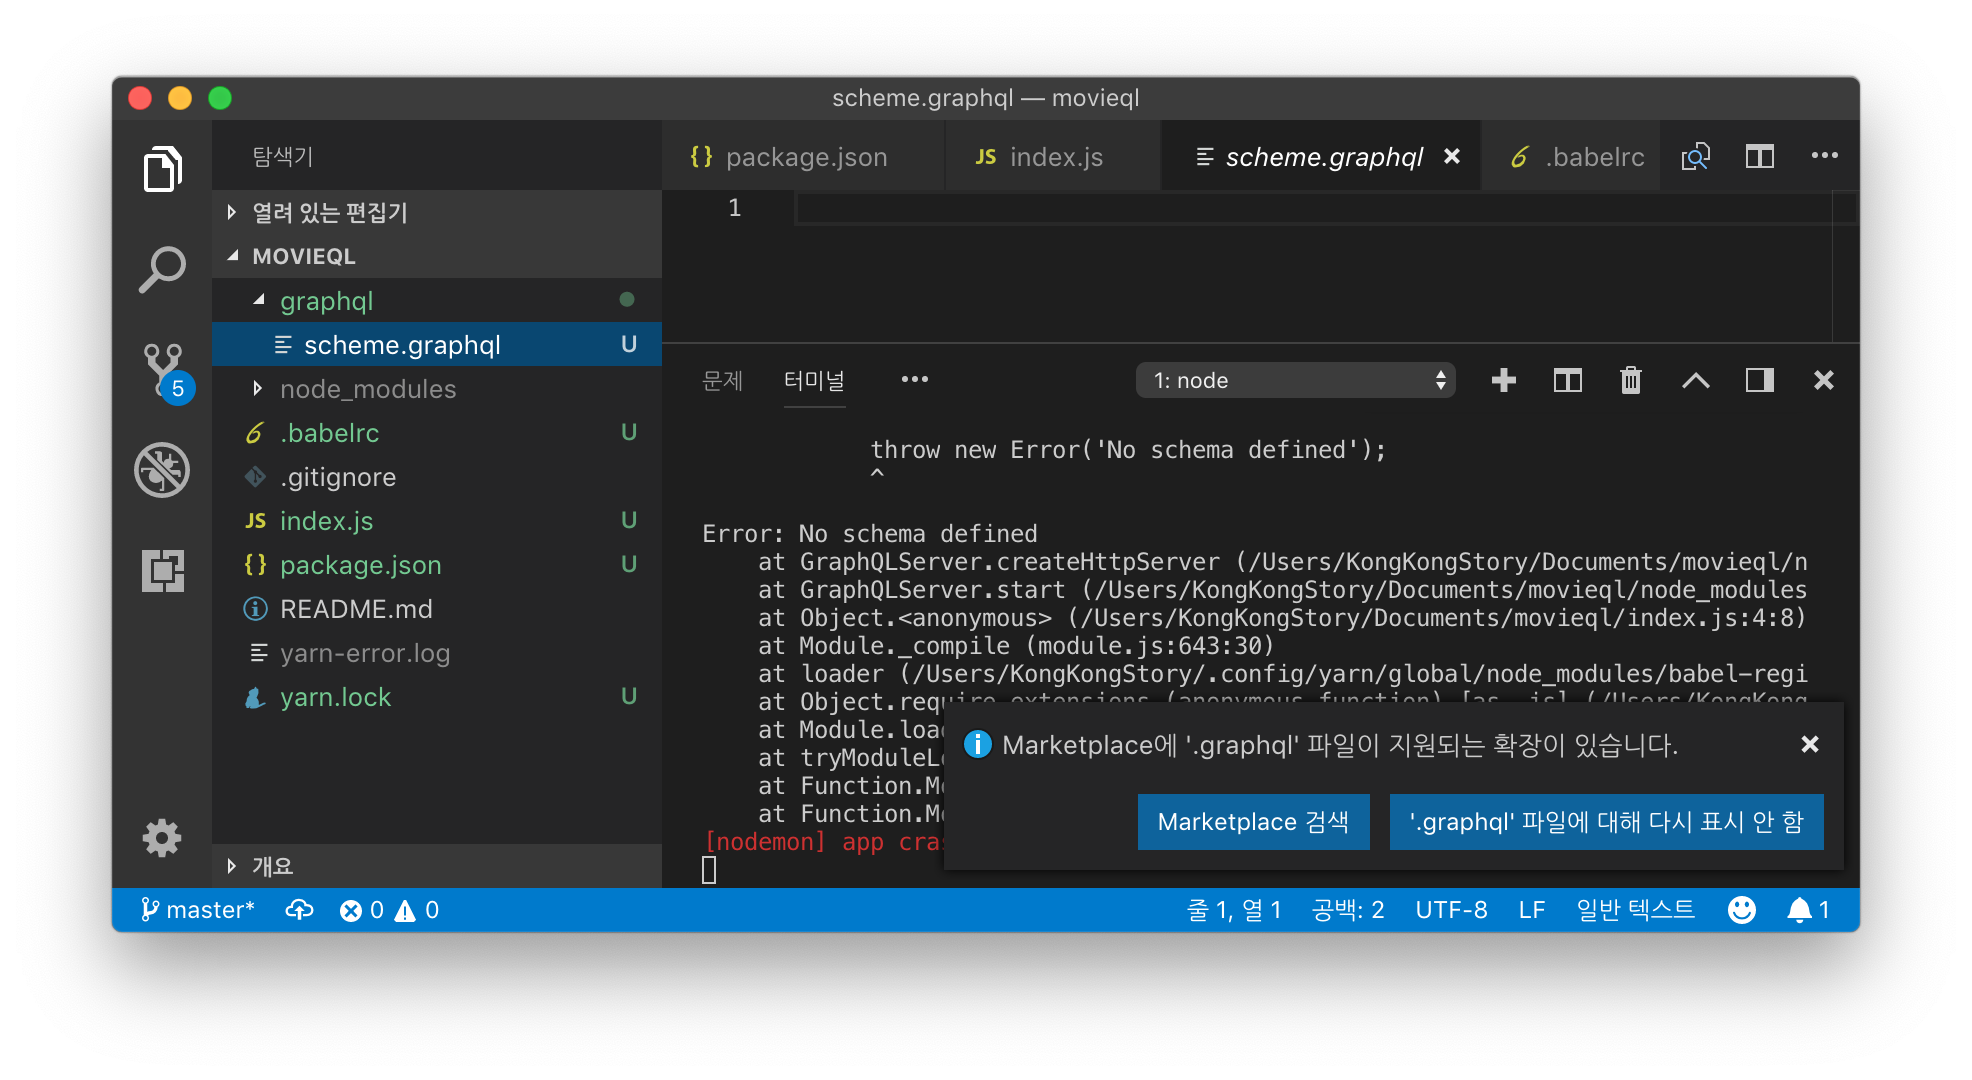Kill terminal with the trash icon

pos(1630,380)
